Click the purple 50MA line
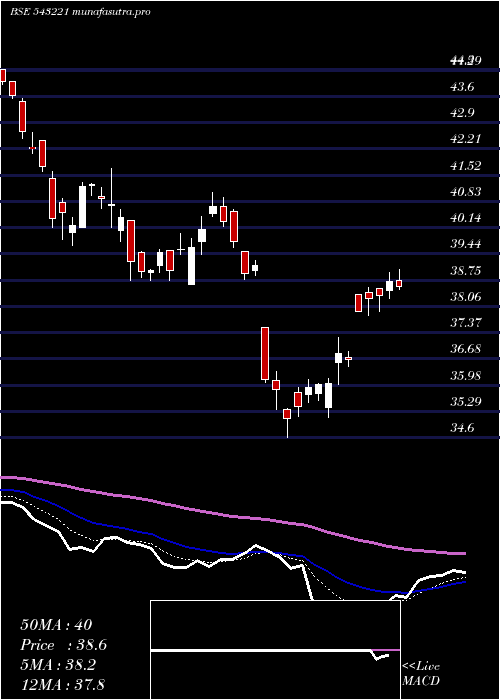The width and height of the screenshot is (500, 700). click(232, 516)
